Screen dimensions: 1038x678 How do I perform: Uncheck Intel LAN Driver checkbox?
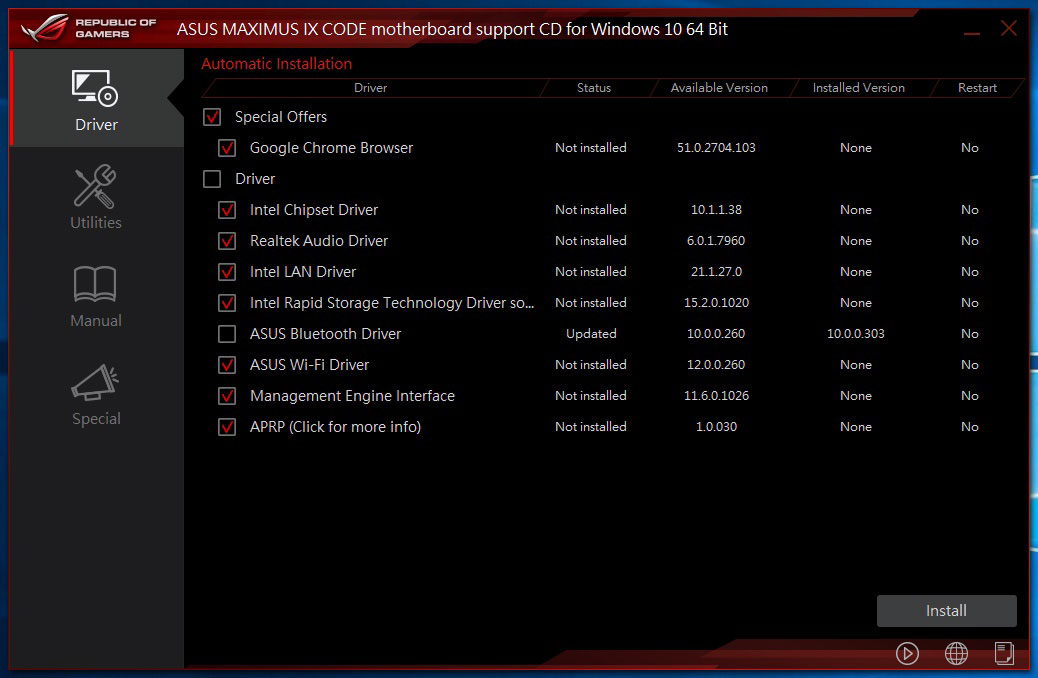coord(227,272)
